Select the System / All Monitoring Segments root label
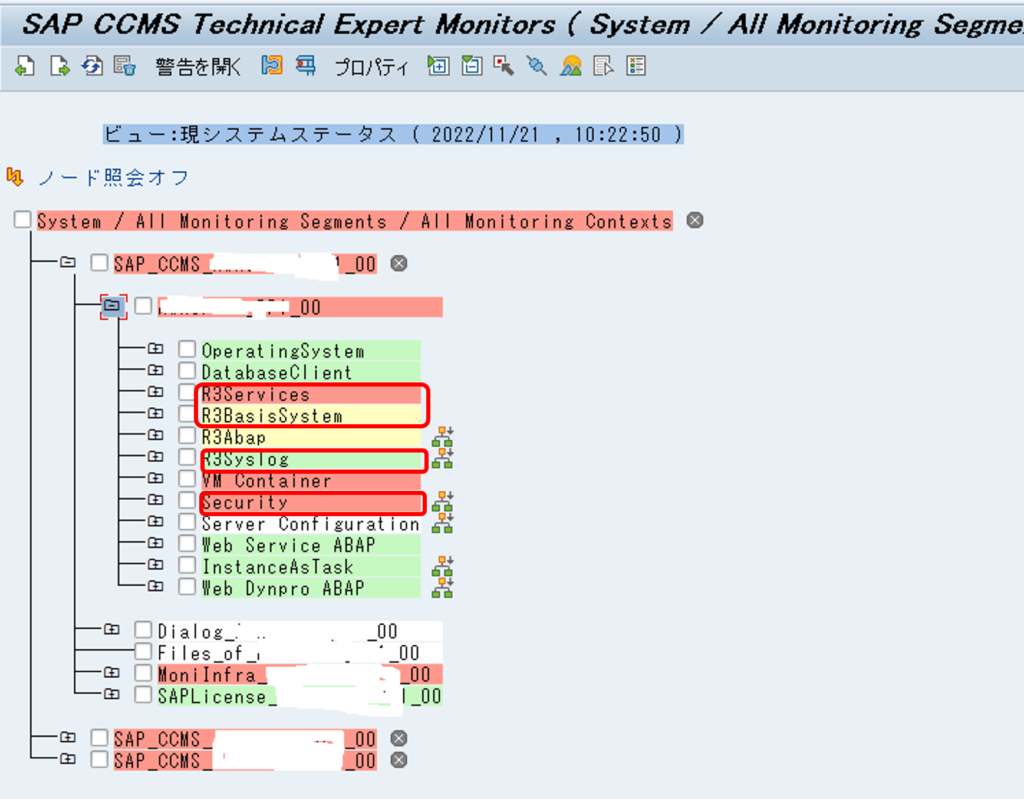The image size is (1024, 799). point(355,221)
